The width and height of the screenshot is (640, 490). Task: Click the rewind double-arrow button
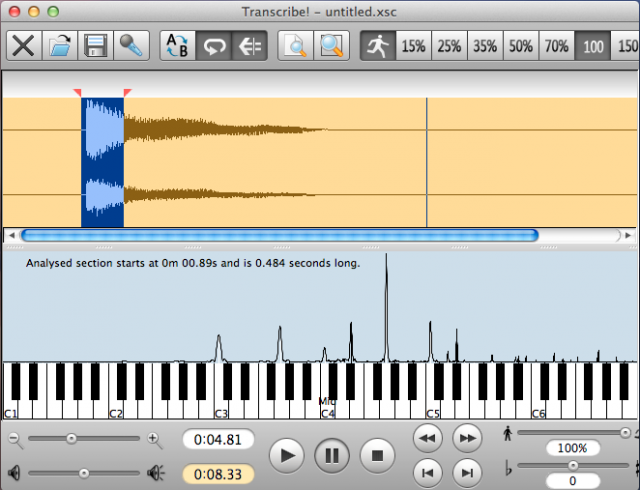[428, 438]
